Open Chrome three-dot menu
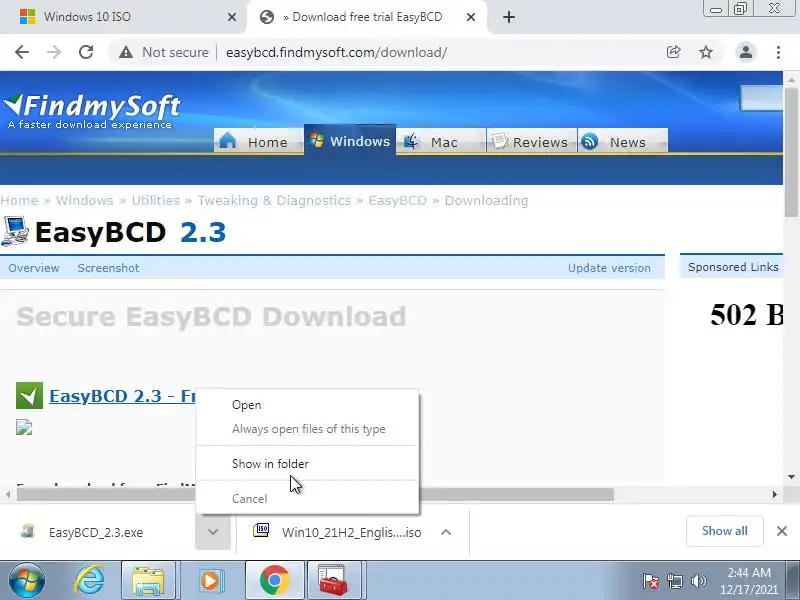 (x=778, y=52)
